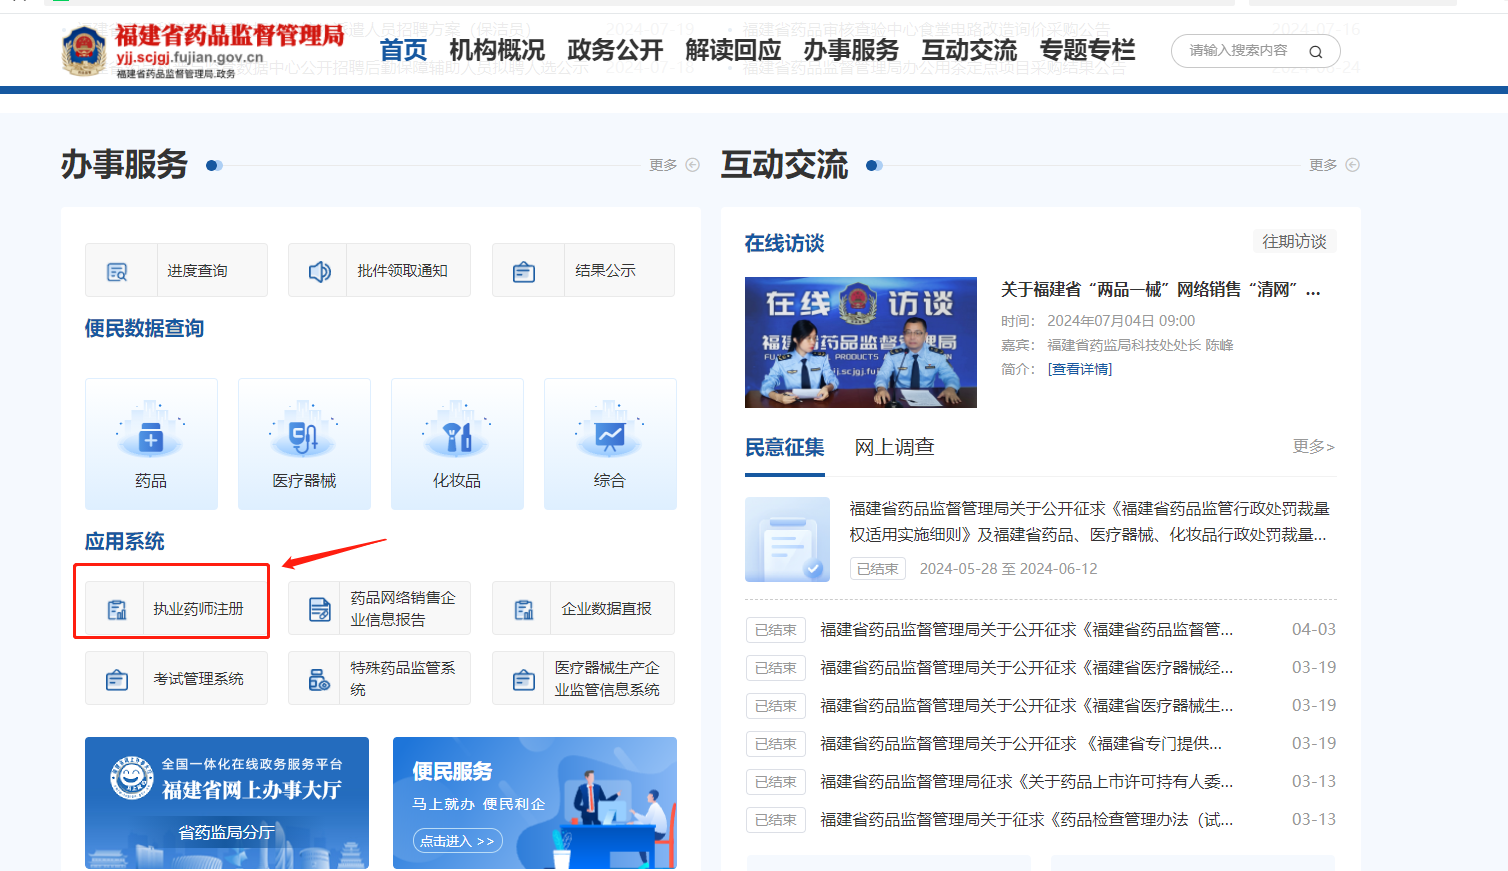Open the 进度查询 button
The width and height of the screenshot is (1508, 871).
176,270
